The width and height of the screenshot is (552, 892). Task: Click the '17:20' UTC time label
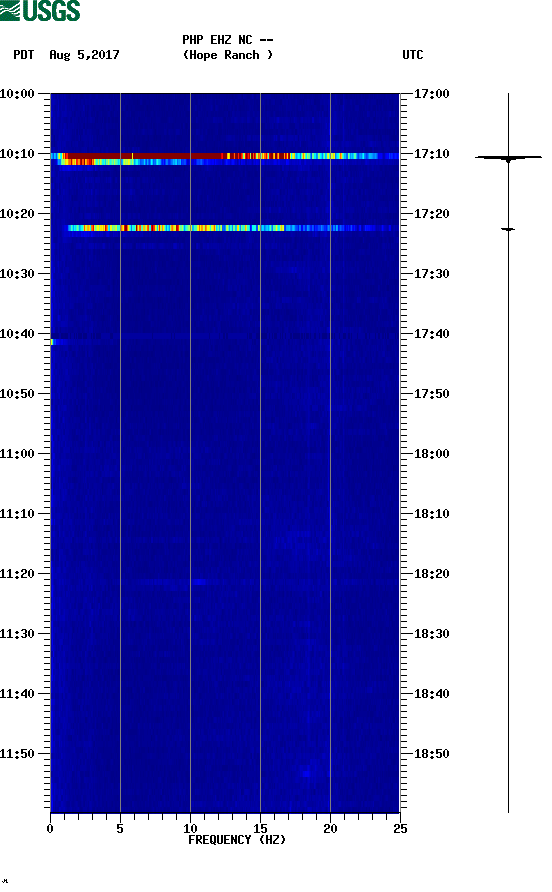(431, 214)
